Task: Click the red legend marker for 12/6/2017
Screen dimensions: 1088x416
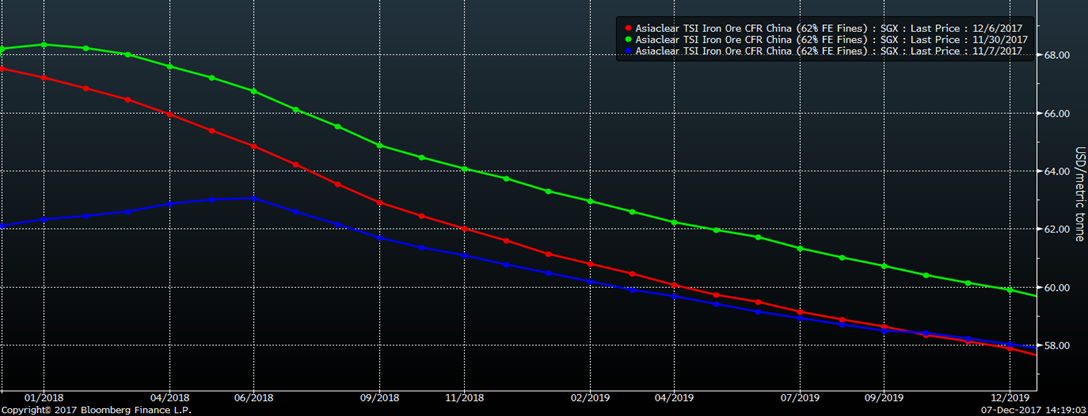Action: [x=627, y=28]
